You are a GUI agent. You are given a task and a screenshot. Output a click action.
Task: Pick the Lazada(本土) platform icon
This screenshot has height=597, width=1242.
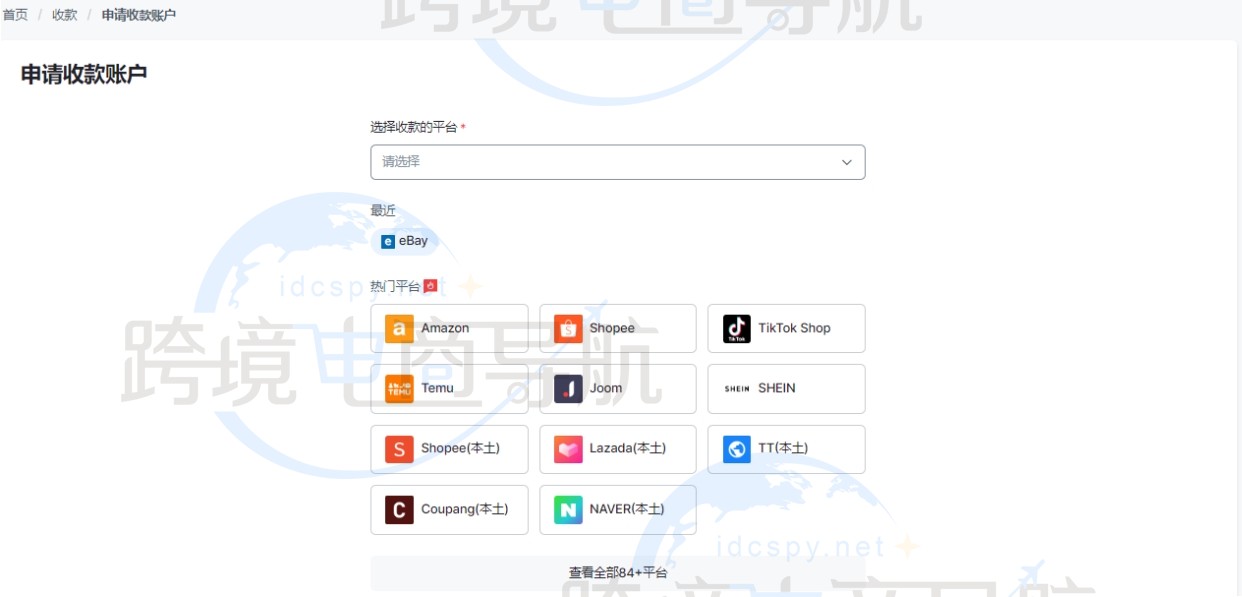click(617, 449)
